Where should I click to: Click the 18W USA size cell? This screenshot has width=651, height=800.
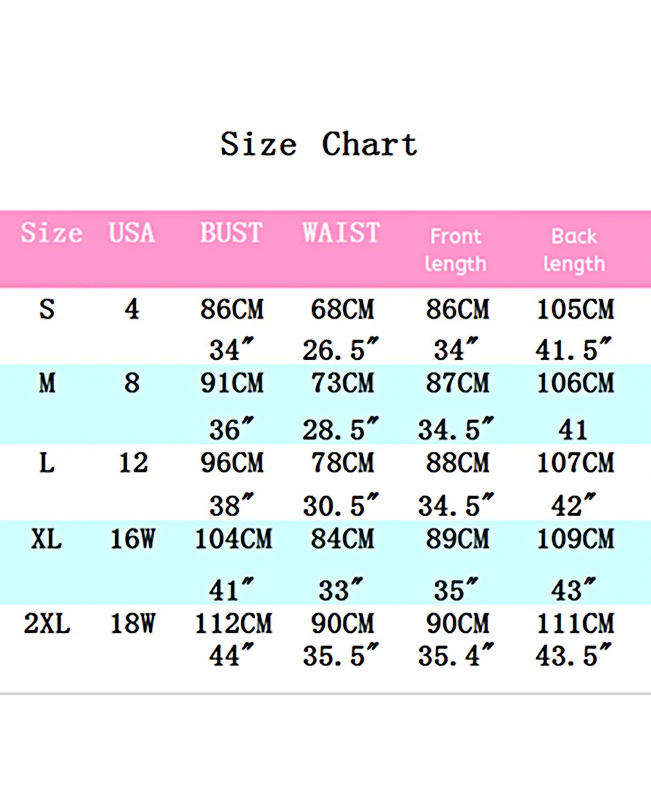pyautogui.click(x=132, y=623)
